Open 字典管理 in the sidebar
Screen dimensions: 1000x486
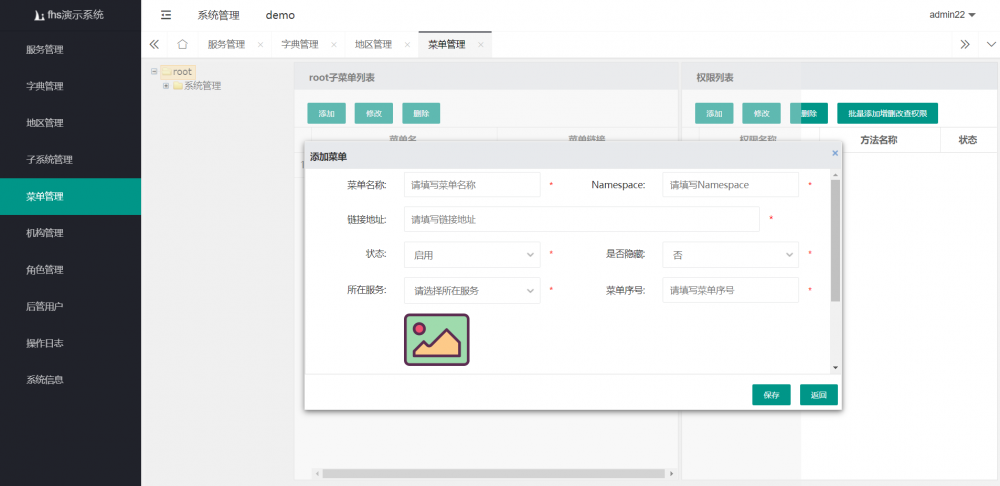pyautogui.click(x=70, y=86)
